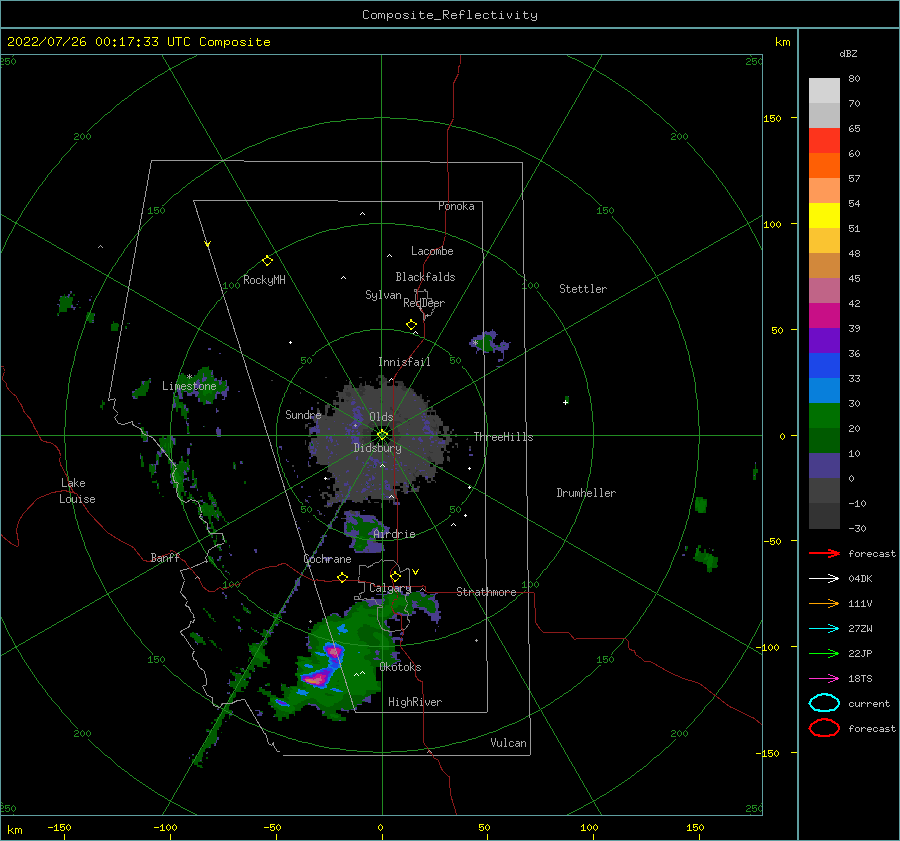This screenshot has height=841, width=900.
Task: Click the yellow radar-site diamond near Olds
Action: click(x=382, y=435)
